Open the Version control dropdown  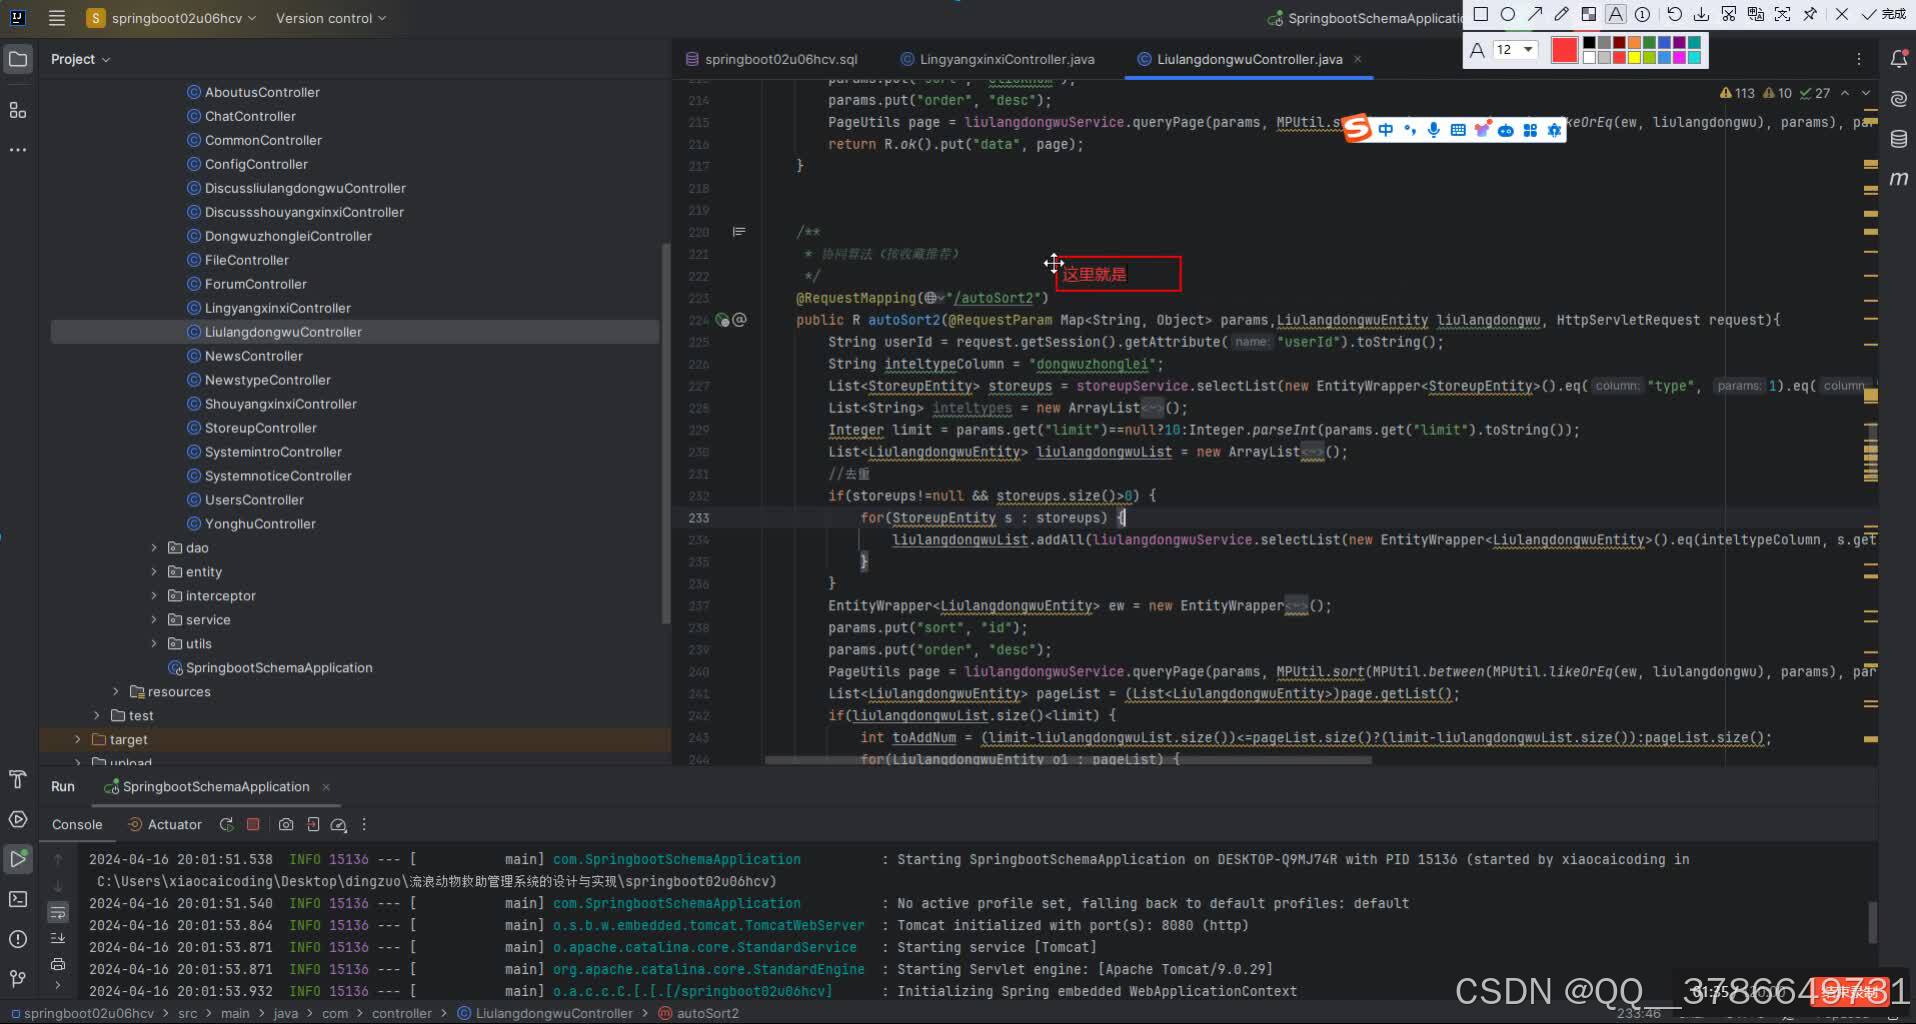[330, 18]
